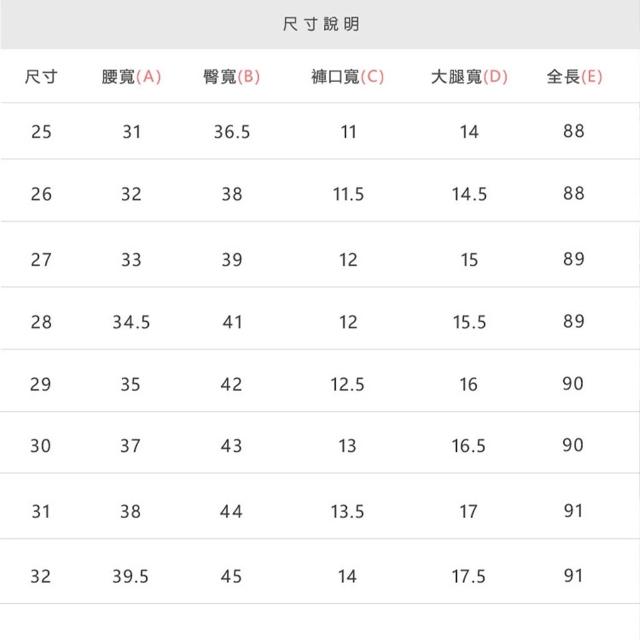Select size 28 row label
This screenshot has width=640, height=640.
41,323
